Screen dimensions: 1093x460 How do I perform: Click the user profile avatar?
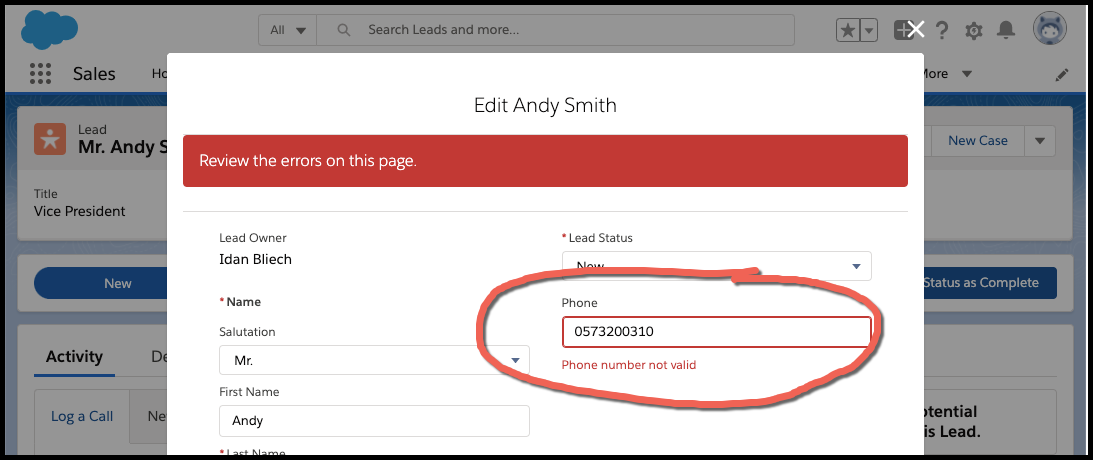coord(1049,30)
